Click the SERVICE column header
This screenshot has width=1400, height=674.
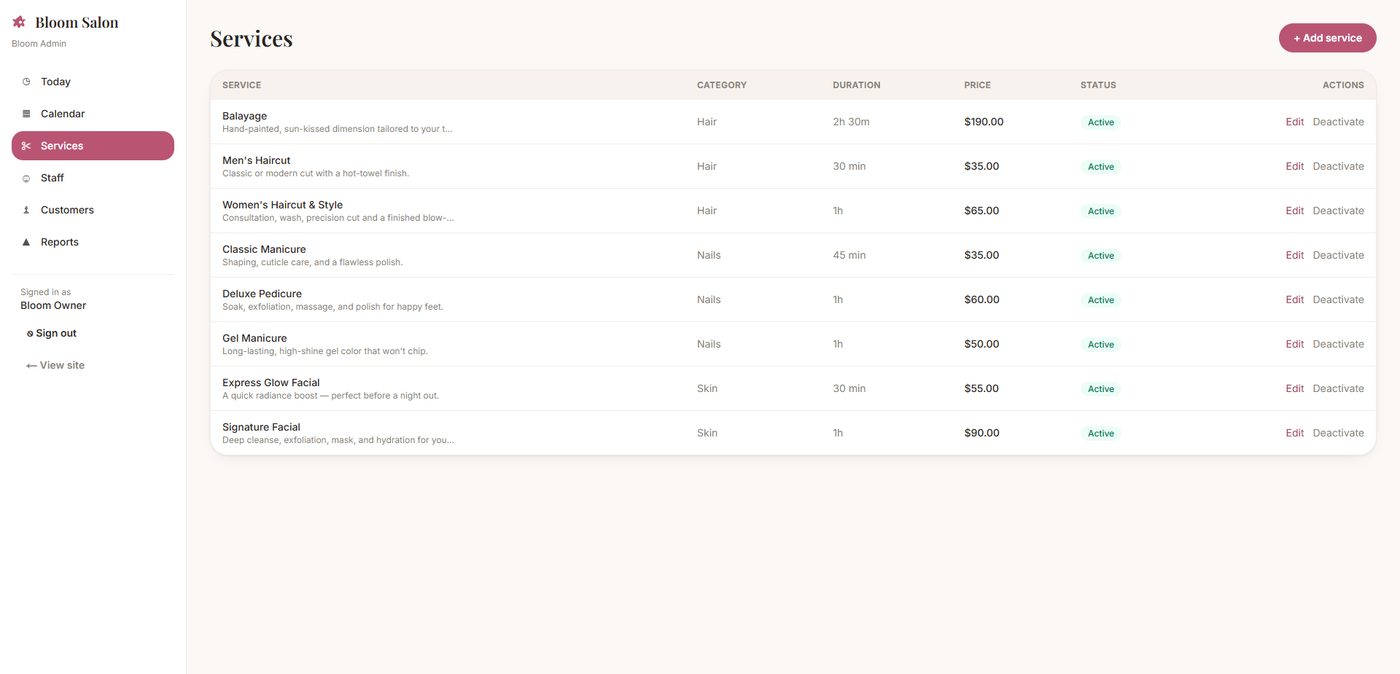[242, 85]
